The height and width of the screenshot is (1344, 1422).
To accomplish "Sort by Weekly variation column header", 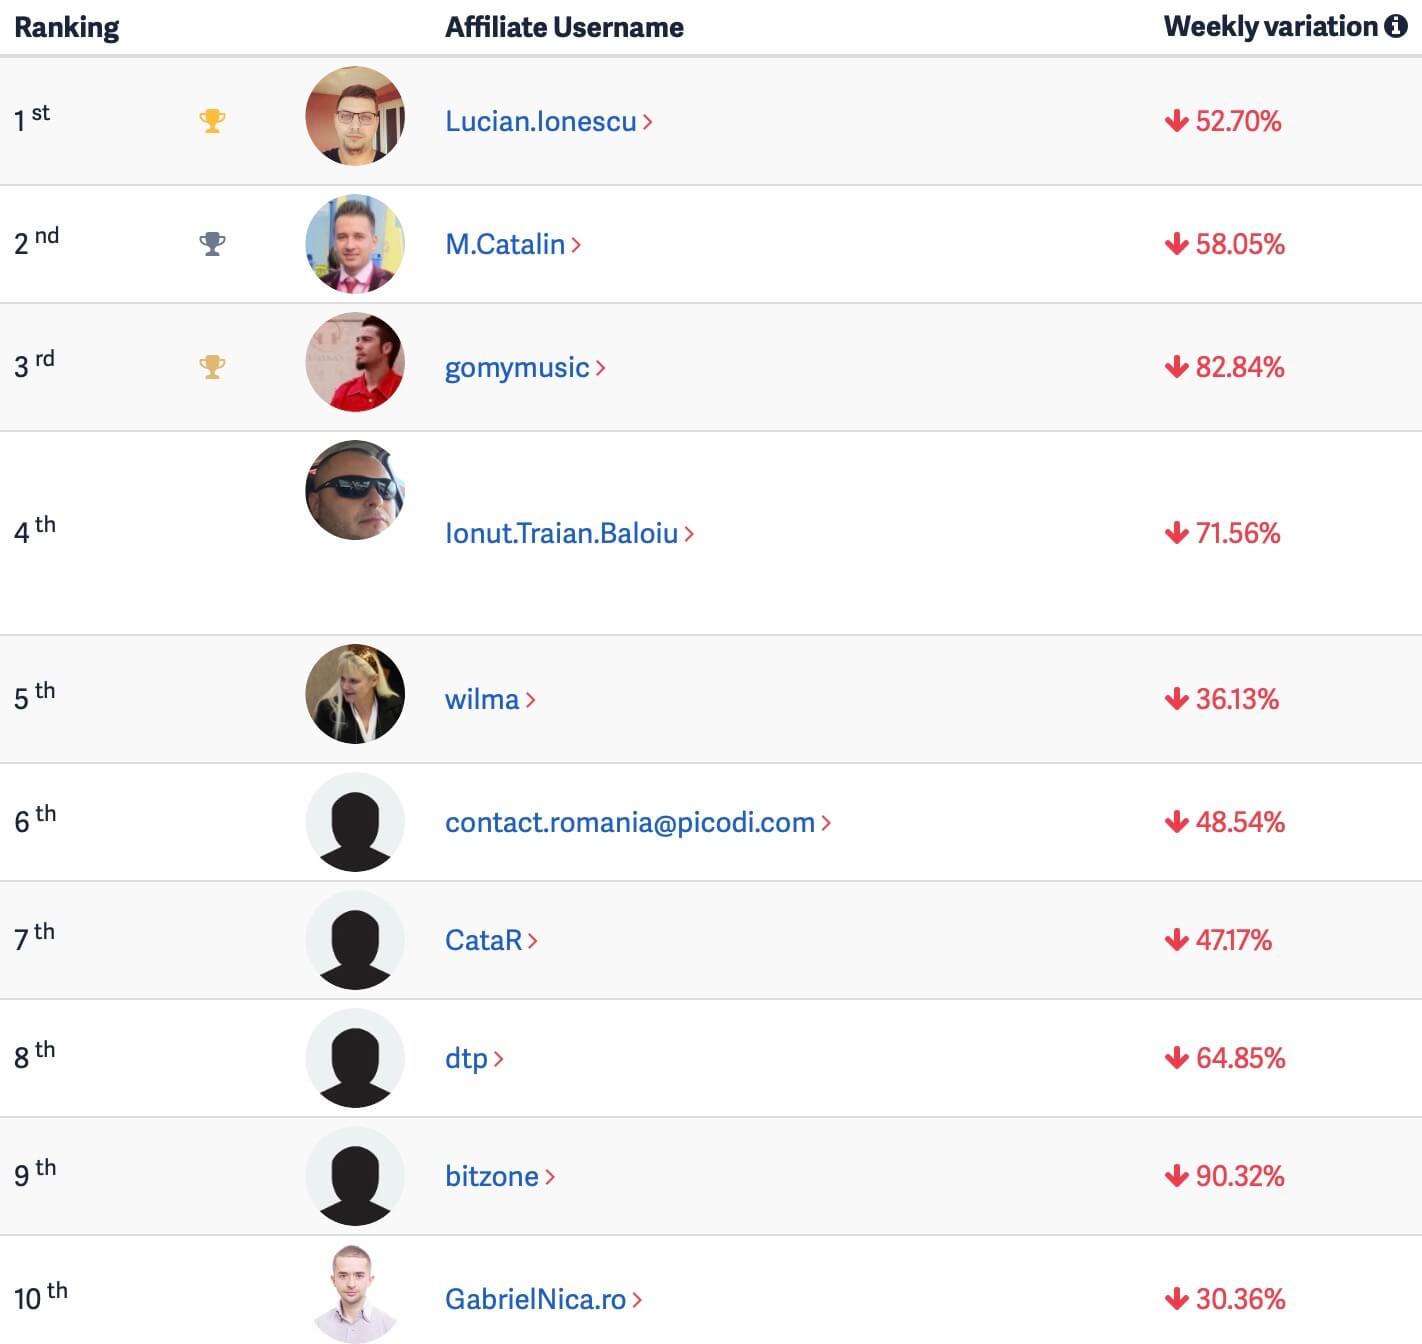I will pyautogui.click(x=1271, y=26).
